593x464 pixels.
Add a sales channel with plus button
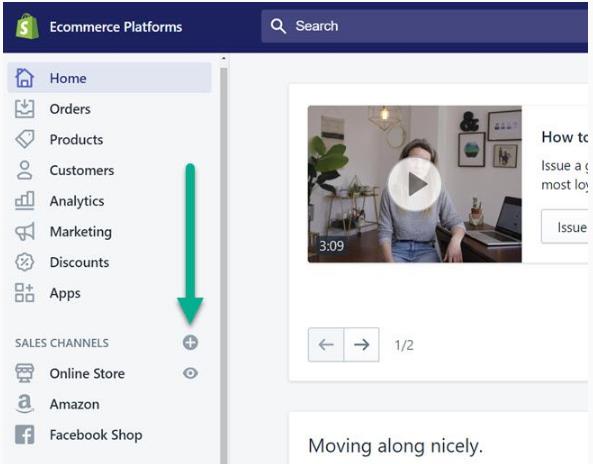coord(190,343)
